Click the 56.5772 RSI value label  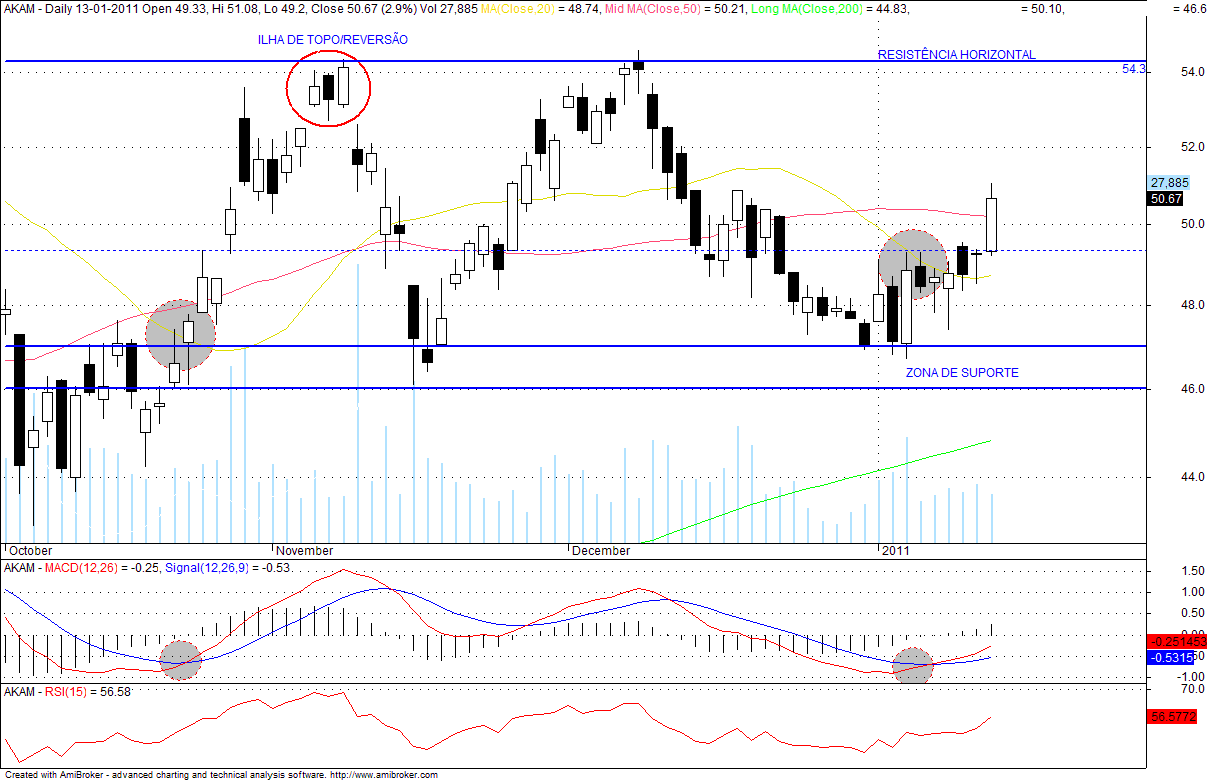click(1172, 717)
